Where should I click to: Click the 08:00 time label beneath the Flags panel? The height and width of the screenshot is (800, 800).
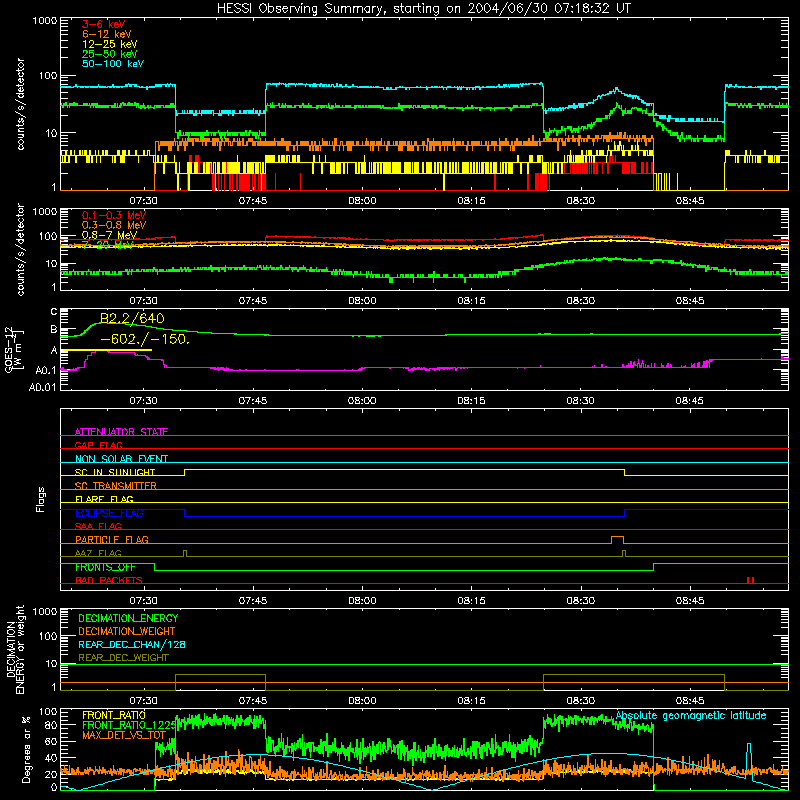coord(362,601)
